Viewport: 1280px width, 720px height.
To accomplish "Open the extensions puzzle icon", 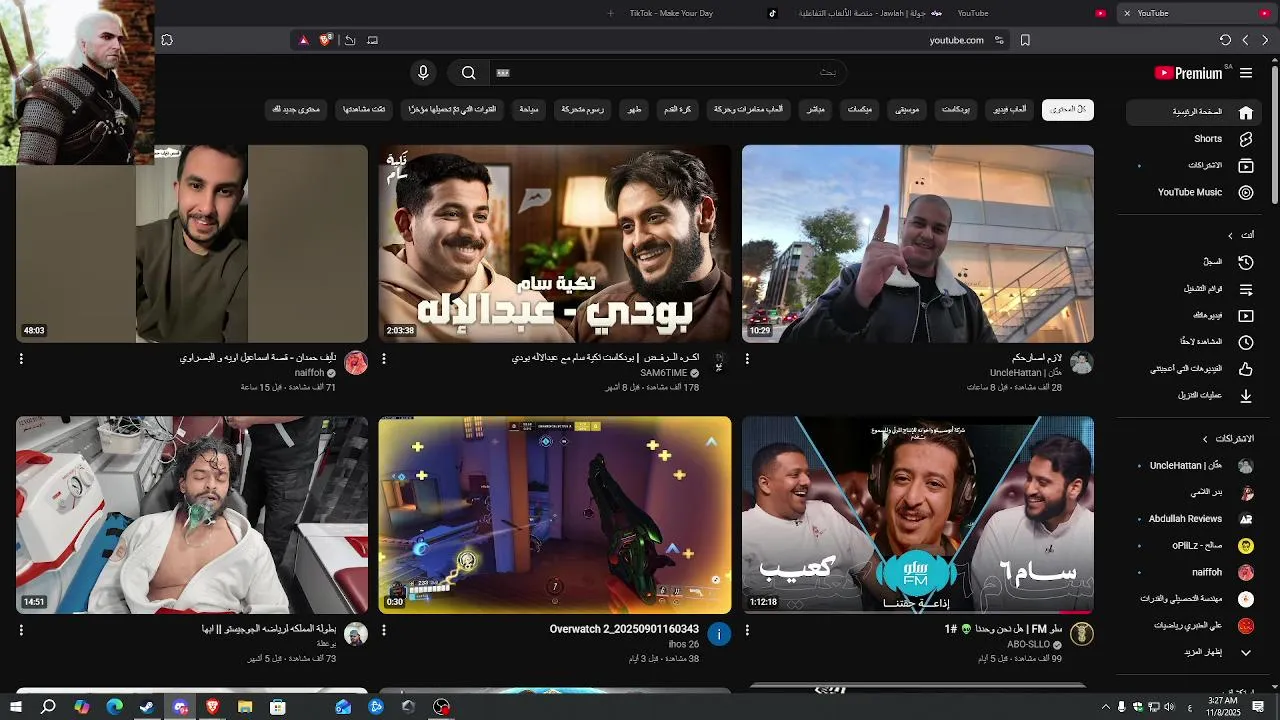I will point(167,40).
